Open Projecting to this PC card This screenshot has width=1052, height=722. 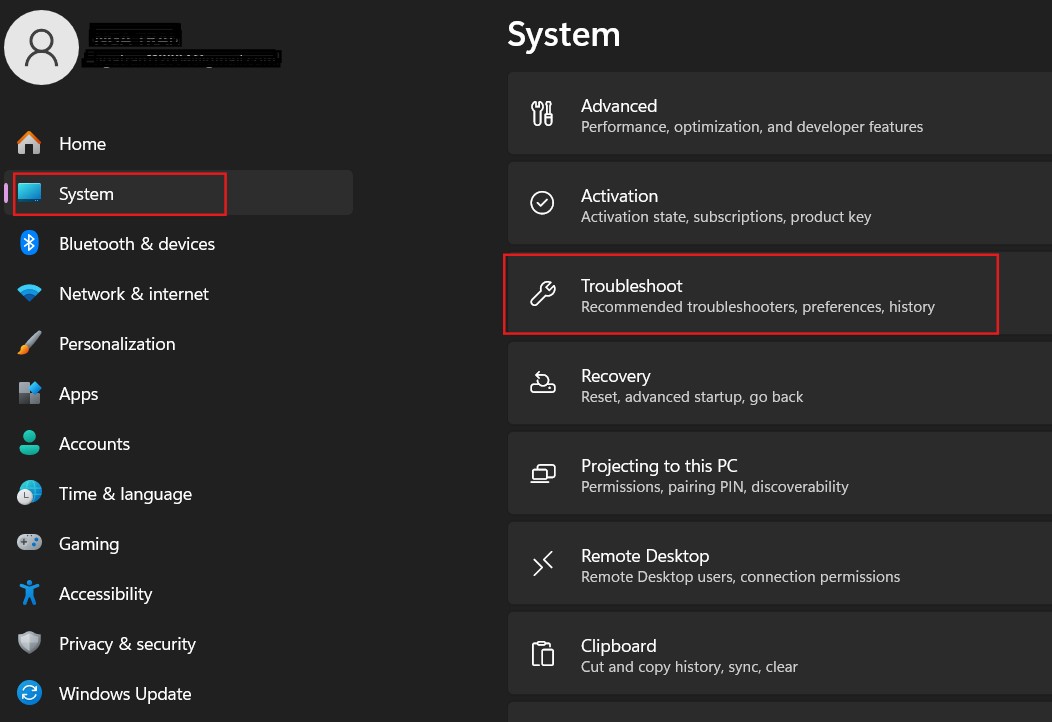point(780,473)
